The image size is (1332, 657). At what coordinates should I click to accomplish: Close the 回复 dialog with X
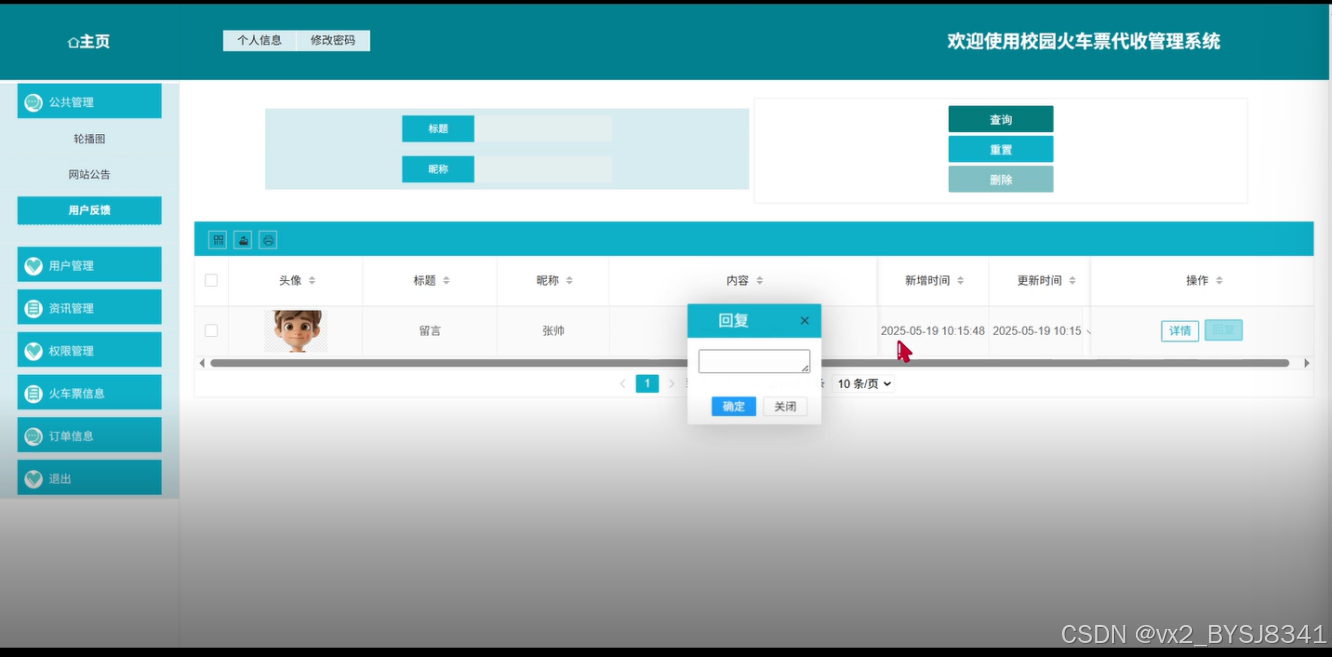[x=804, y=321]
